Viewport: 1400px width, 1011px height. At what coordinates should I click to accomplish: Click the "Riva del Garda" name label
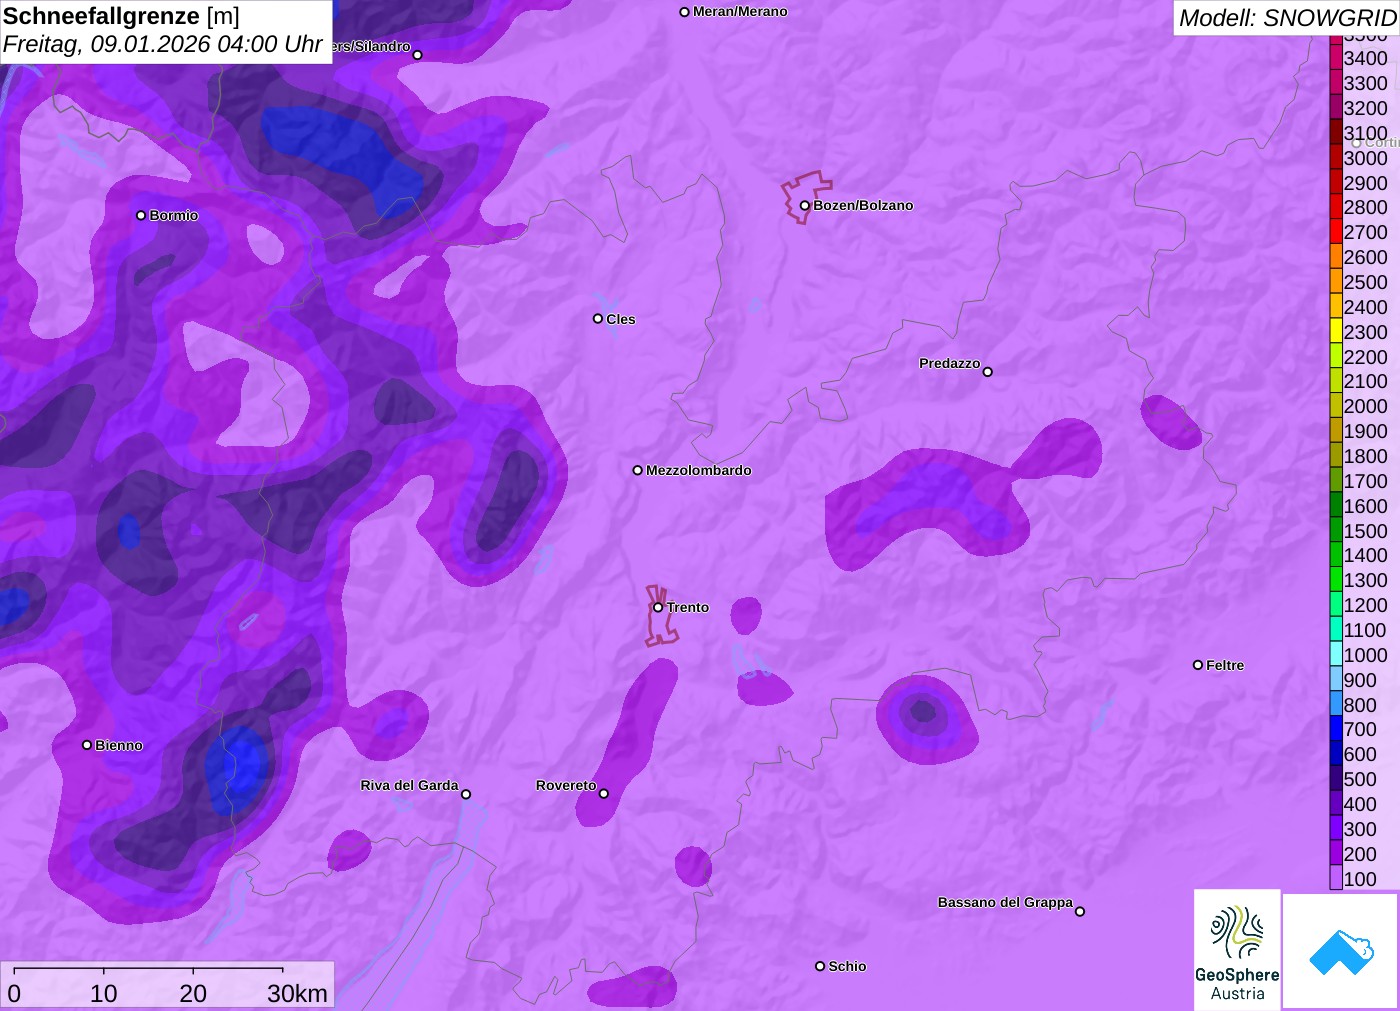pos(409,785)
